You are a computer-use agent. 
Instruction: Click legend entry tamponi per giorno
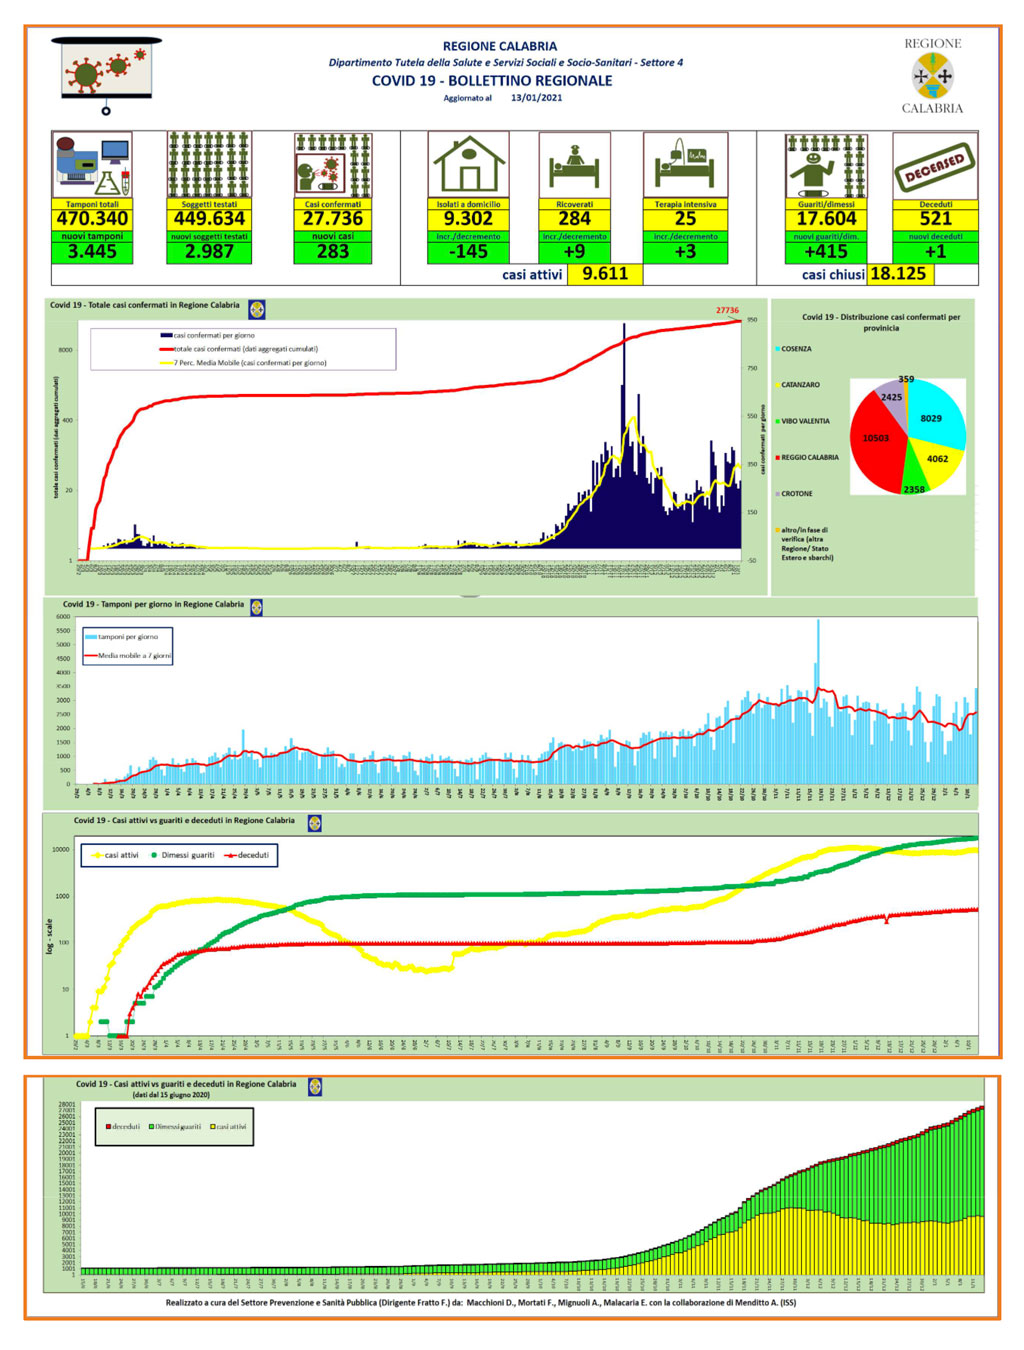122,637
